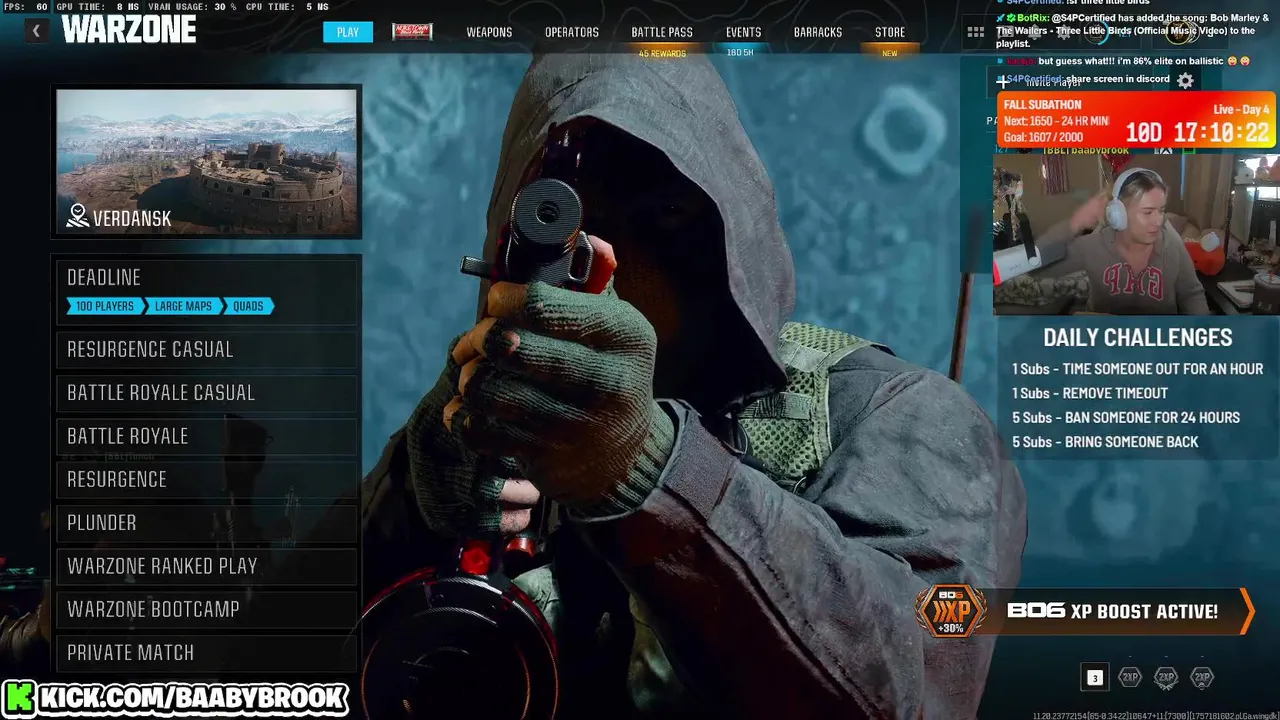The width and height of the screenshot is (1280, 720).
Task: Open the Operators tab
Action: point(572,32)
